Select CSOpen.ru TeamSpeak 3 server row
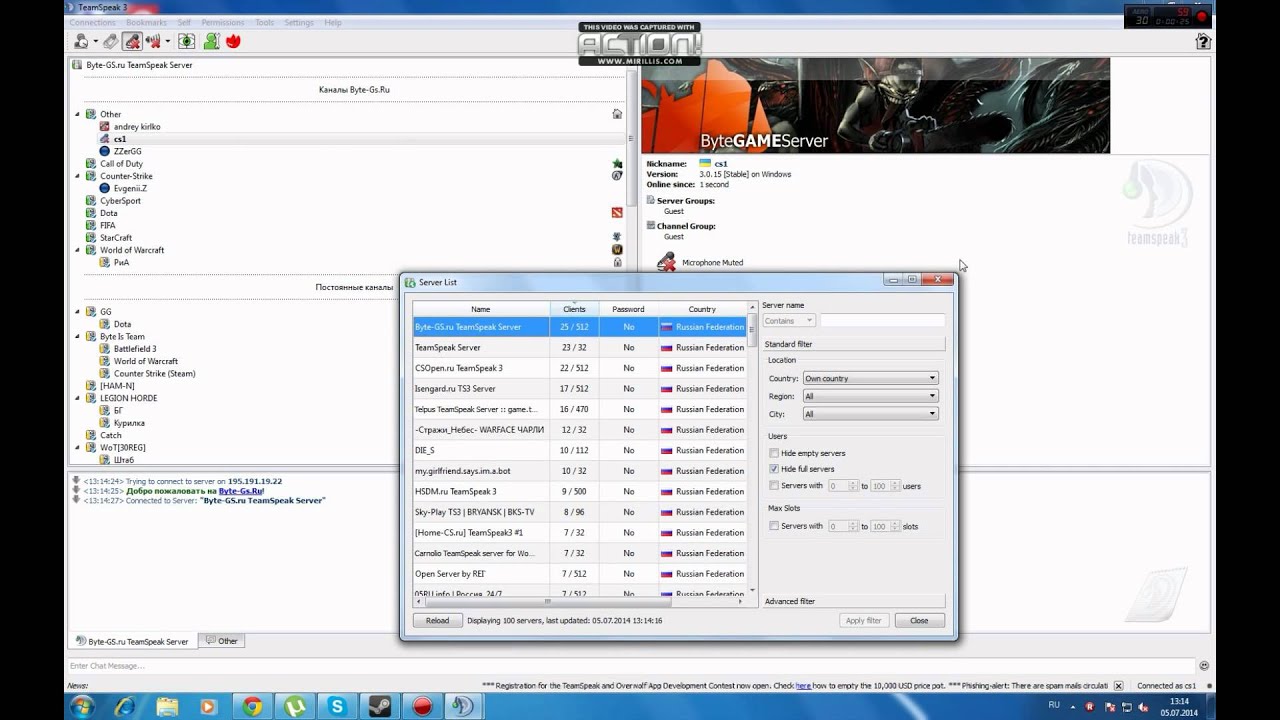The image size is (1280, 720). click(x=580, y=368)
